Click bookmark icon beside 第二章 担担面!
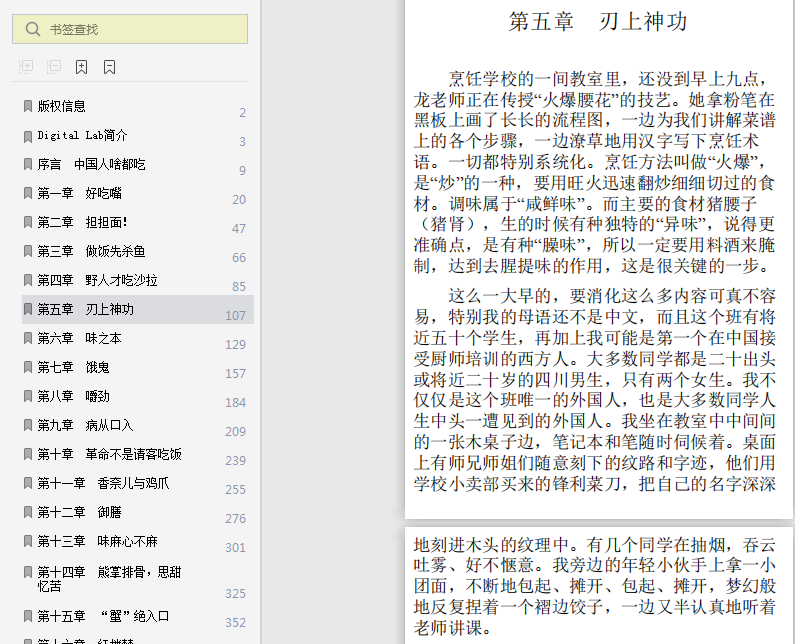This screenshot has width=795, height=644. point(28,222)
